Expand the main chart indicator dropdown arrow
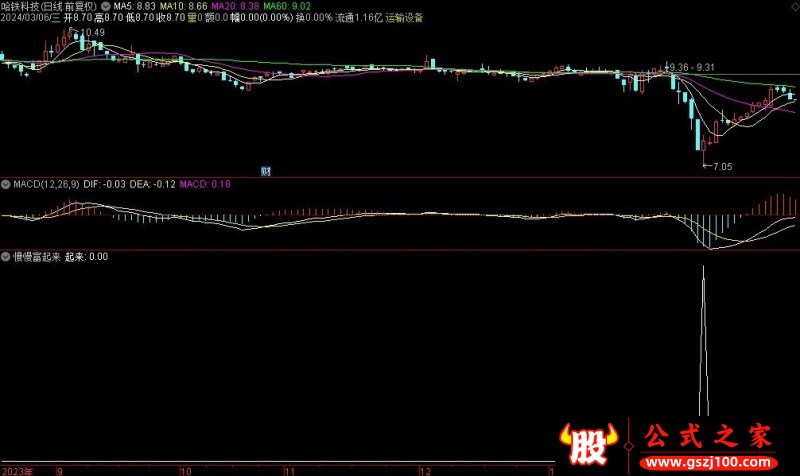Viewport: 800px width, 476px height. click(x=106, y=5)
